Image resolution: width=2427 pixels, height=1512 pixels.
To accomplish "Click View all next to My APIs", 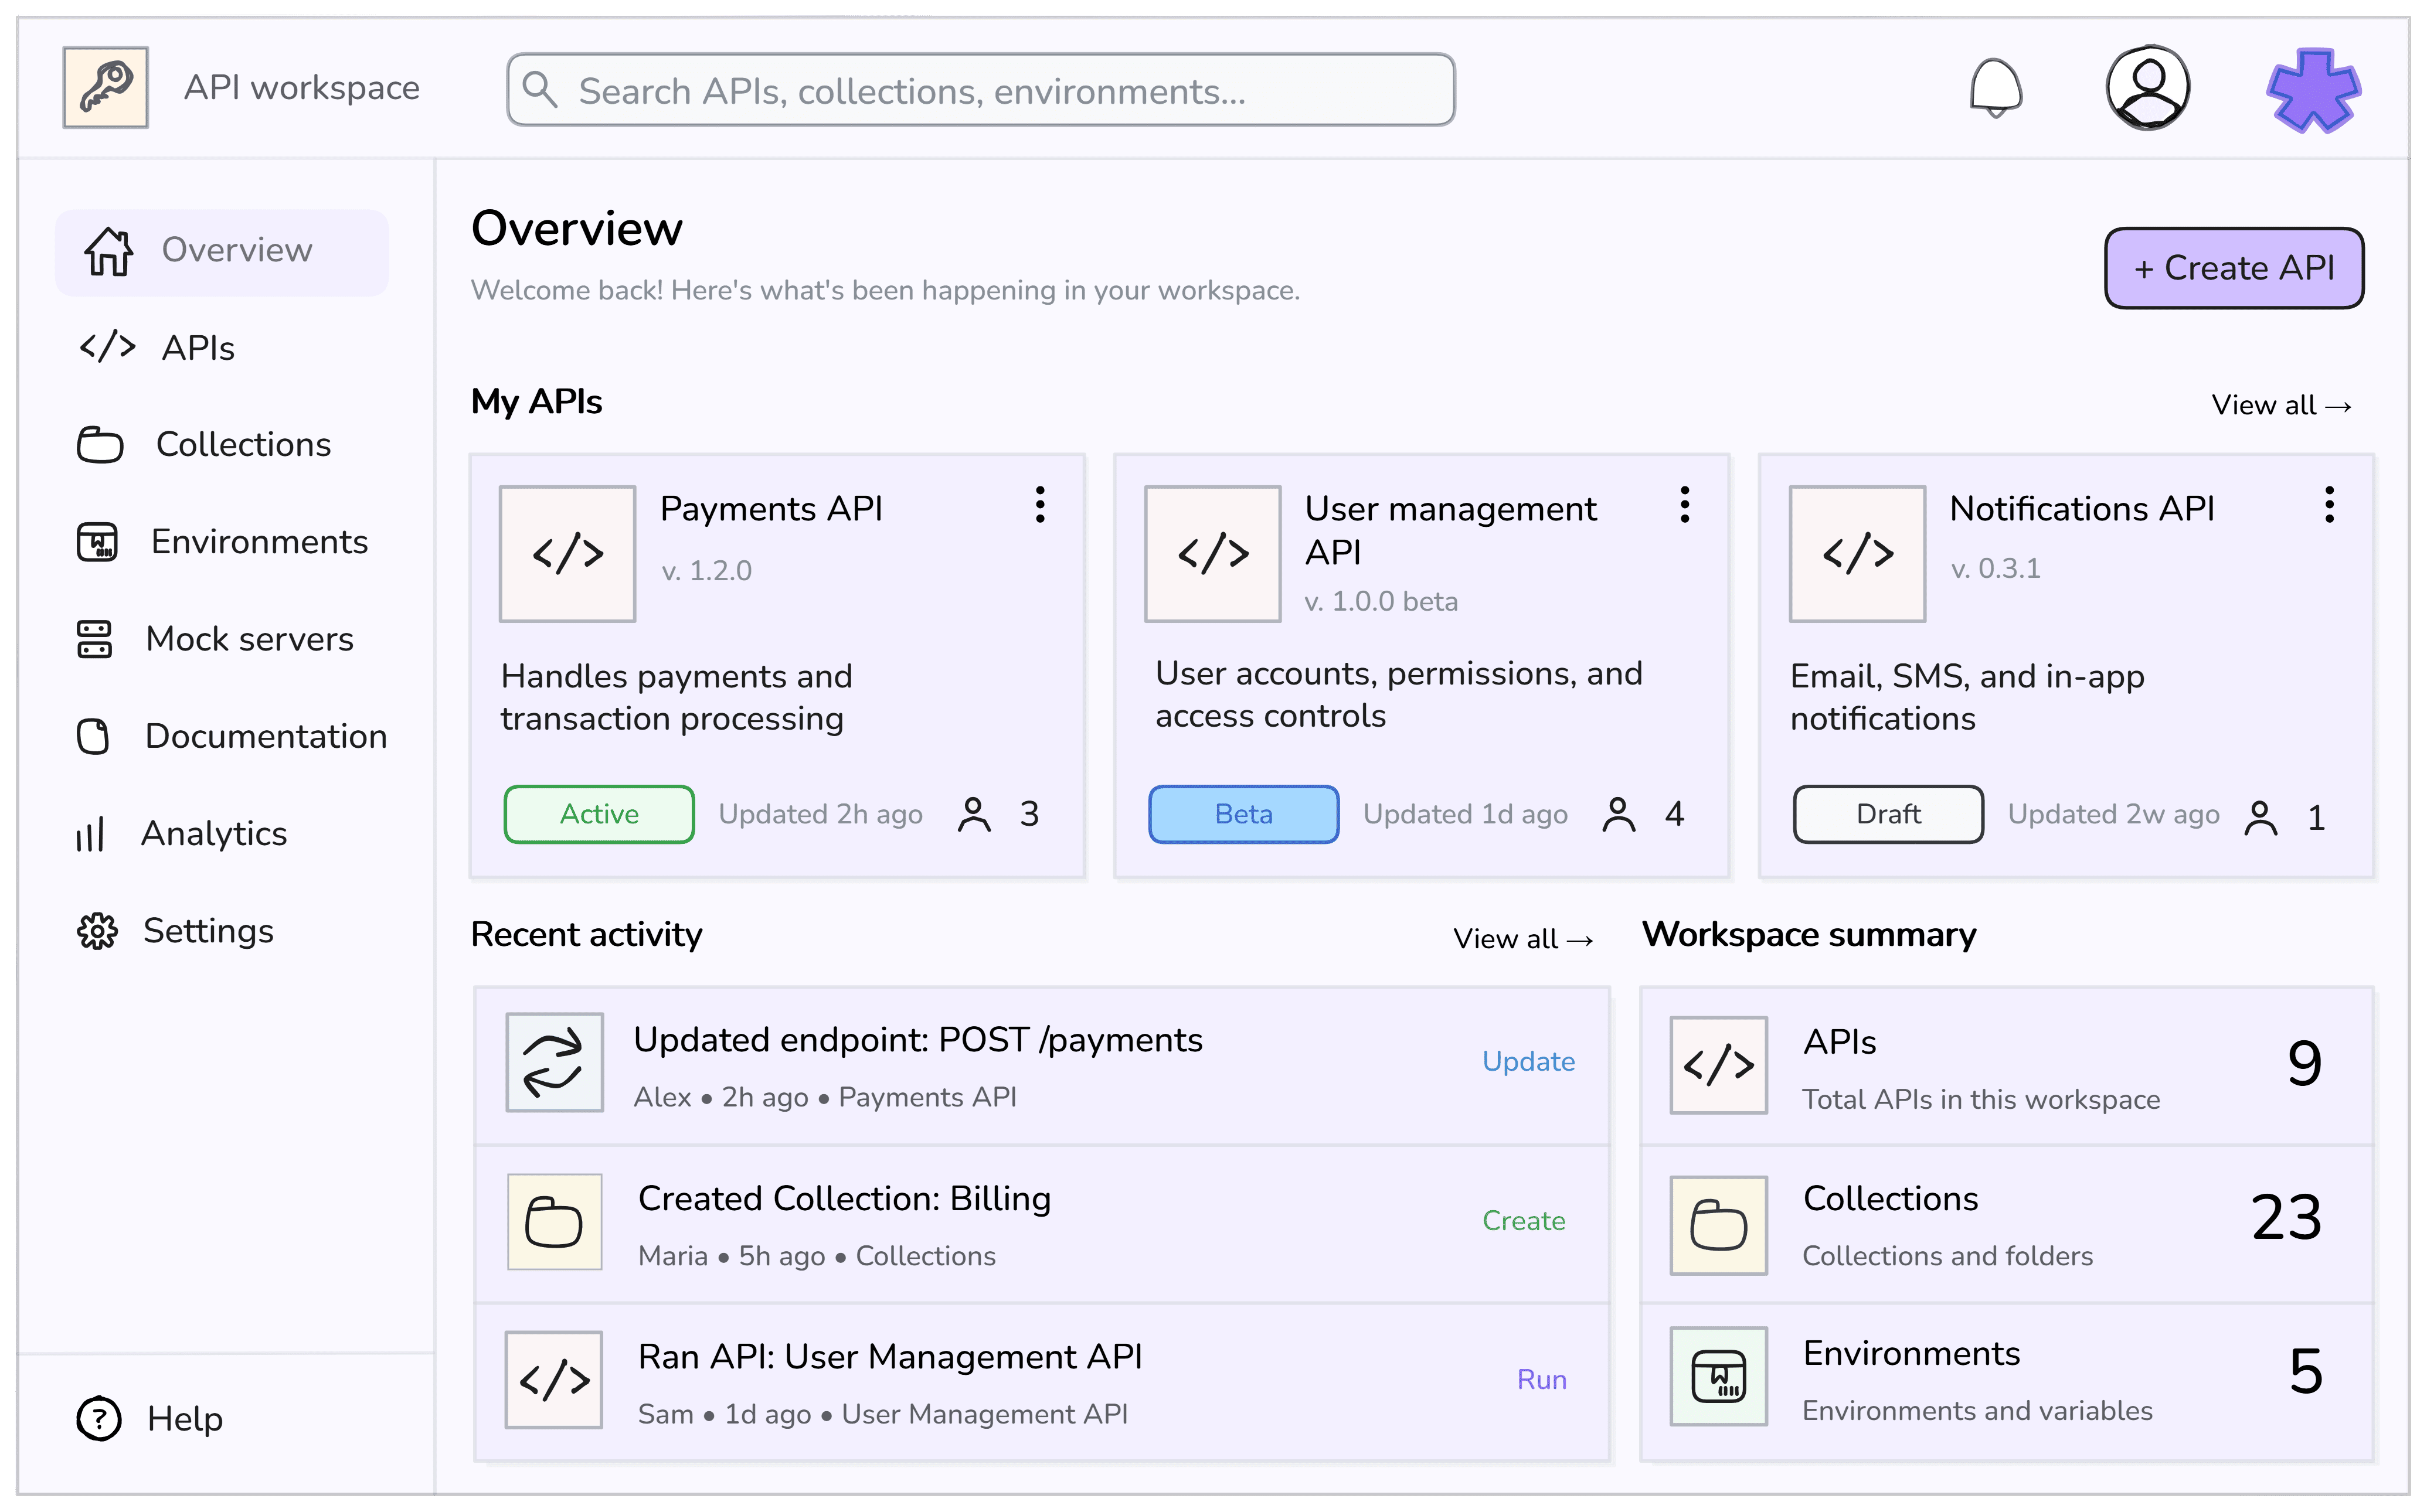I will click(x=2281, y=405).
